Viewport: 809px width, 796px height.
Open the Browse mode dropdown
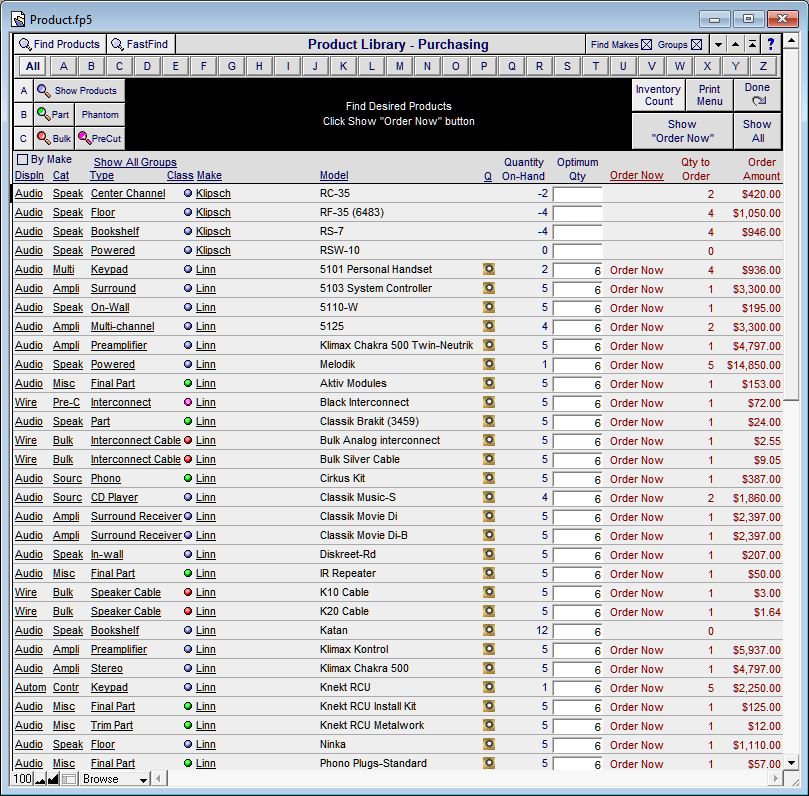coord(115,779)
